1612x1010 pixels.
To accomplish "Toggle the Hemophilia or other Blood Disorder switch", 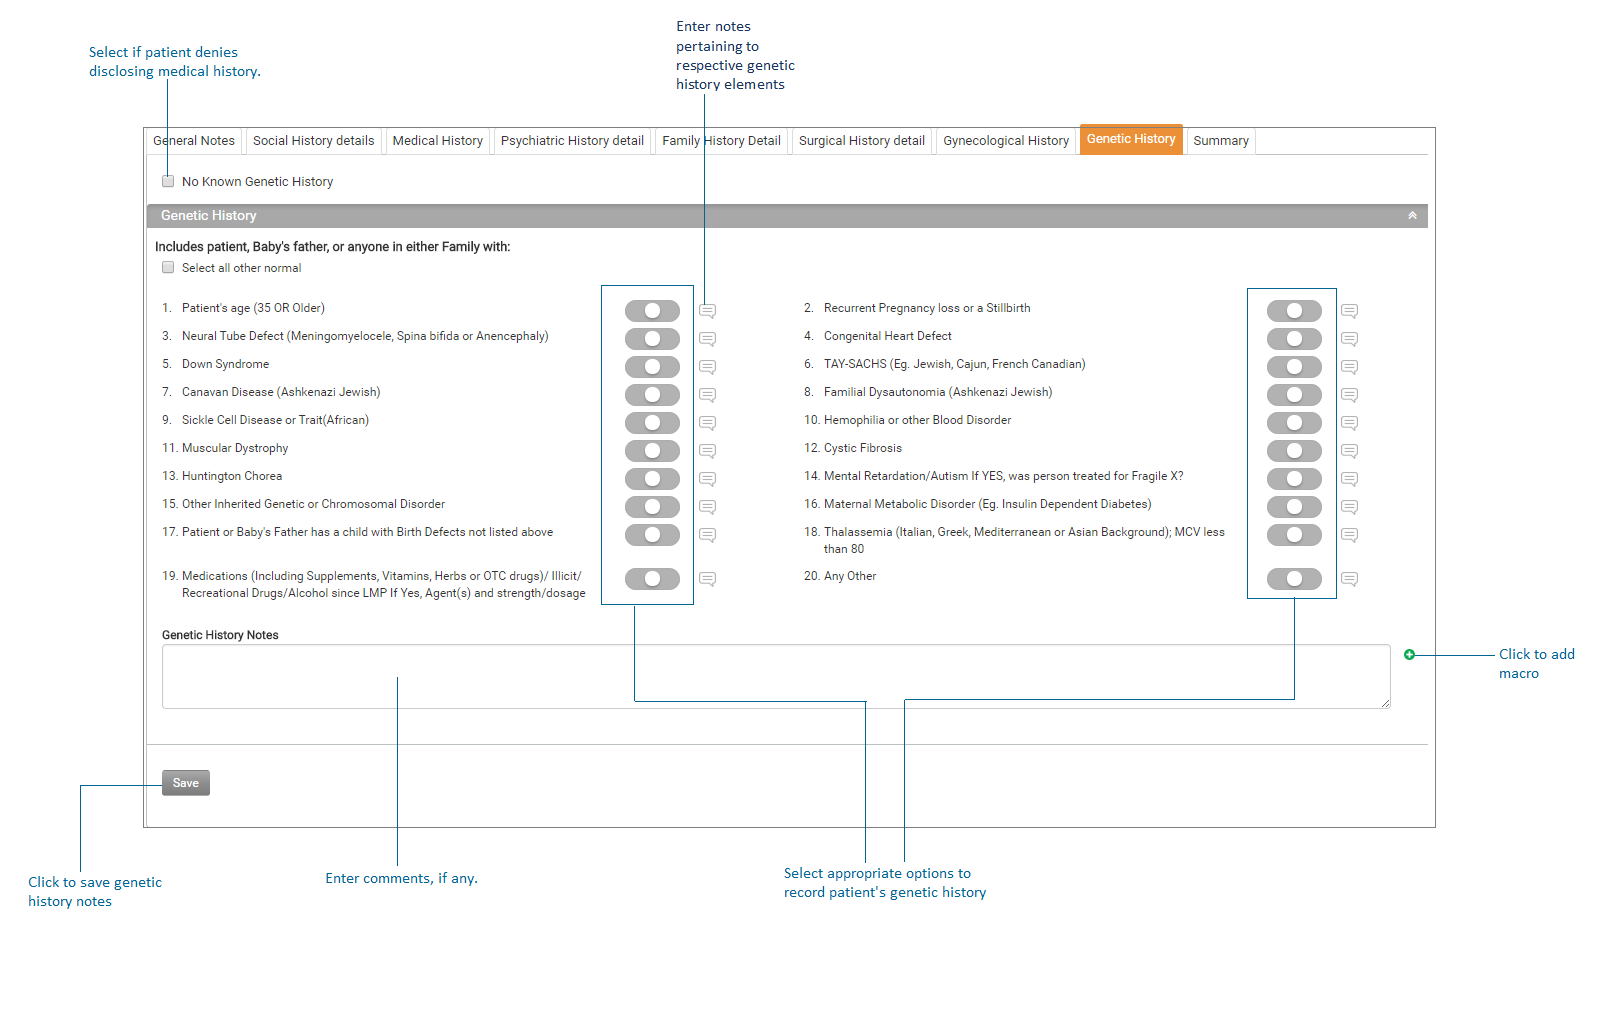I will pos(1294,423).
